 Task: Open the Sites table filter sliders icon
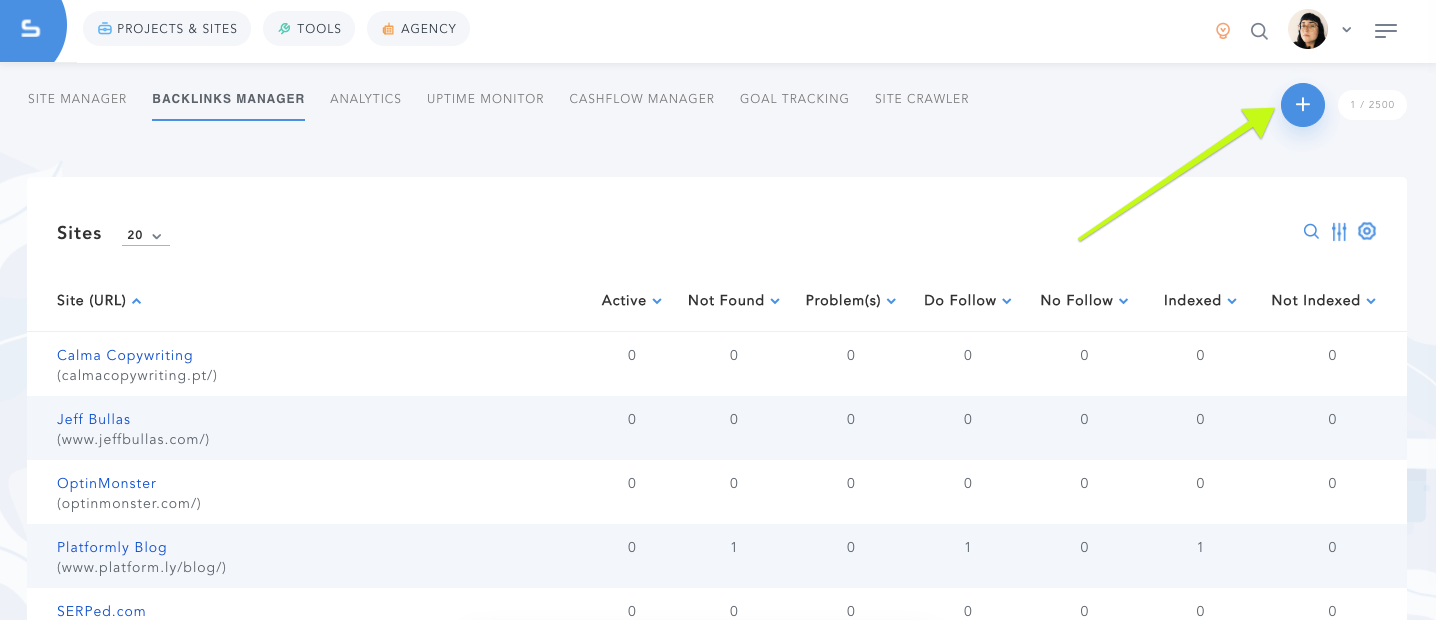coord(1339,232)
